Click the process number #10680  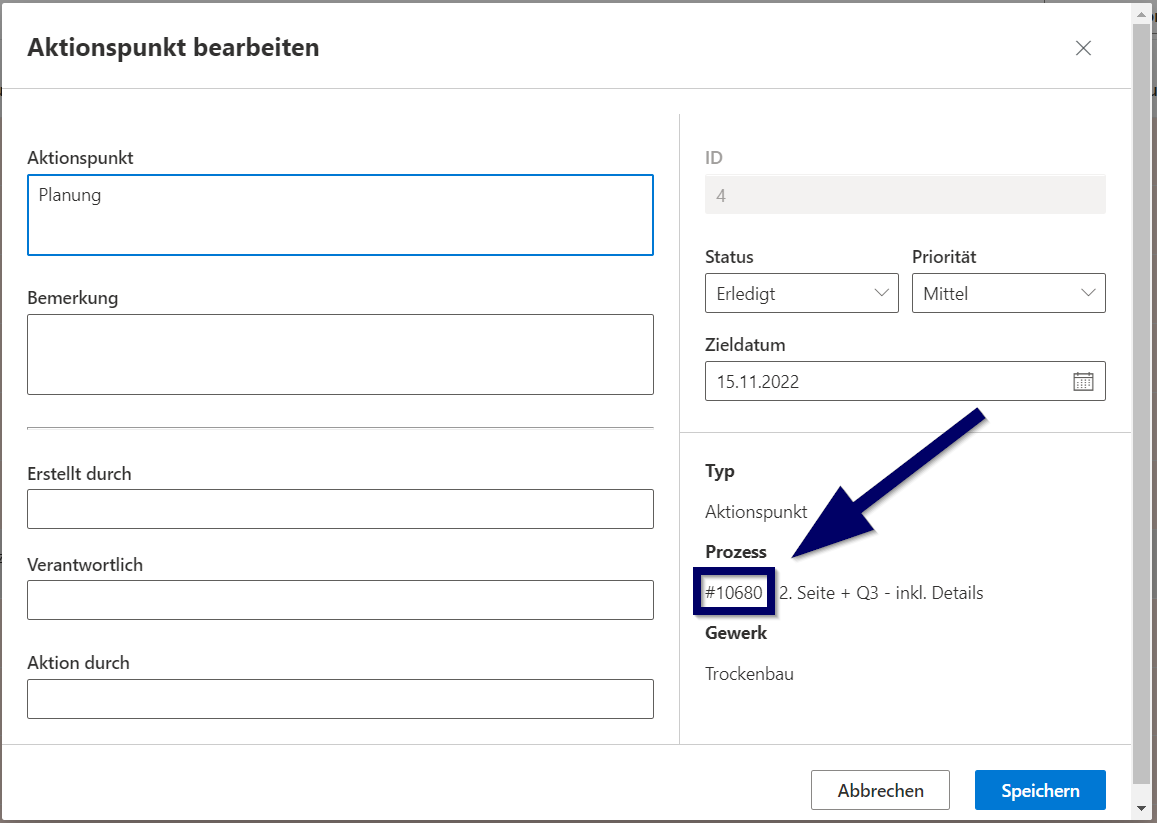coord(735,593)
